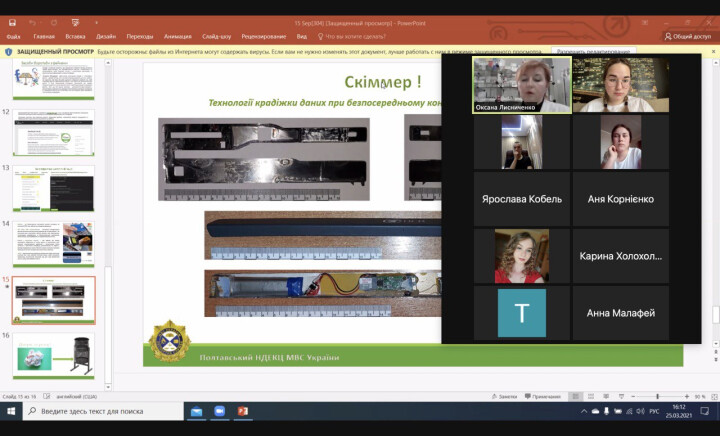Expand hidden system tray icons chevron
The height and width of the screenshot is (436, 720).
pyautogui.click(x=582, y=411)
